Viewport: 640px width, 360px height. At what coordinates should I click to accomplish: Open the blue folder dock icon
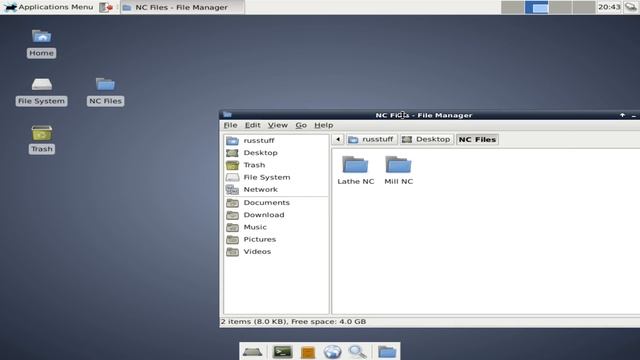pos(387,351)
